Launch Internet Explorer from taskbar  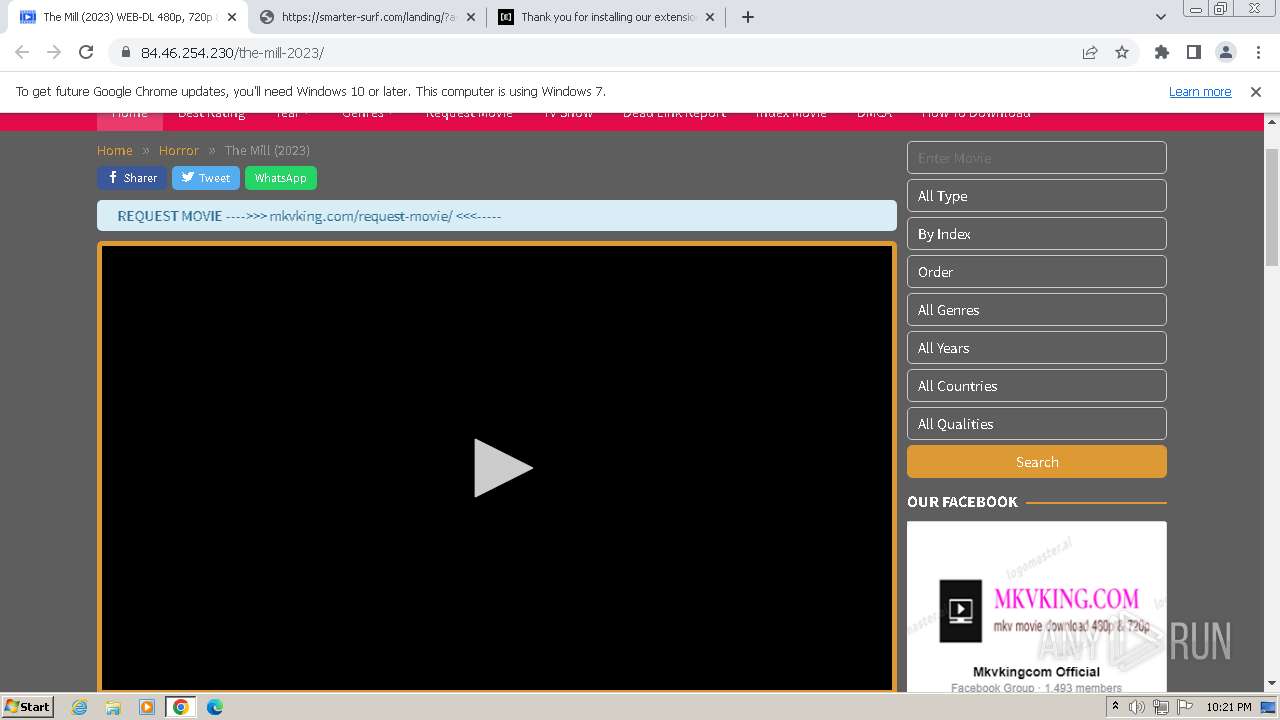80,707
